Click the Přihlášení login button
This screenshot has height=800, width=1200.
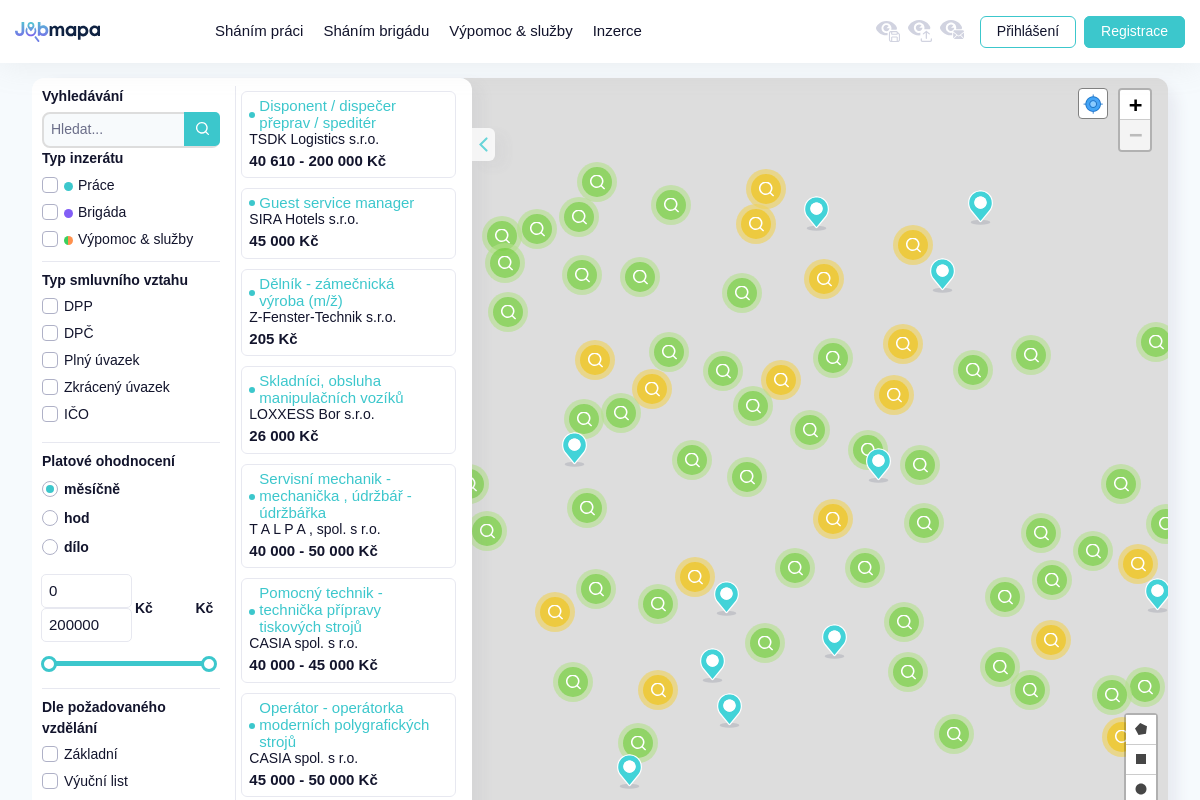[1028, 31]
